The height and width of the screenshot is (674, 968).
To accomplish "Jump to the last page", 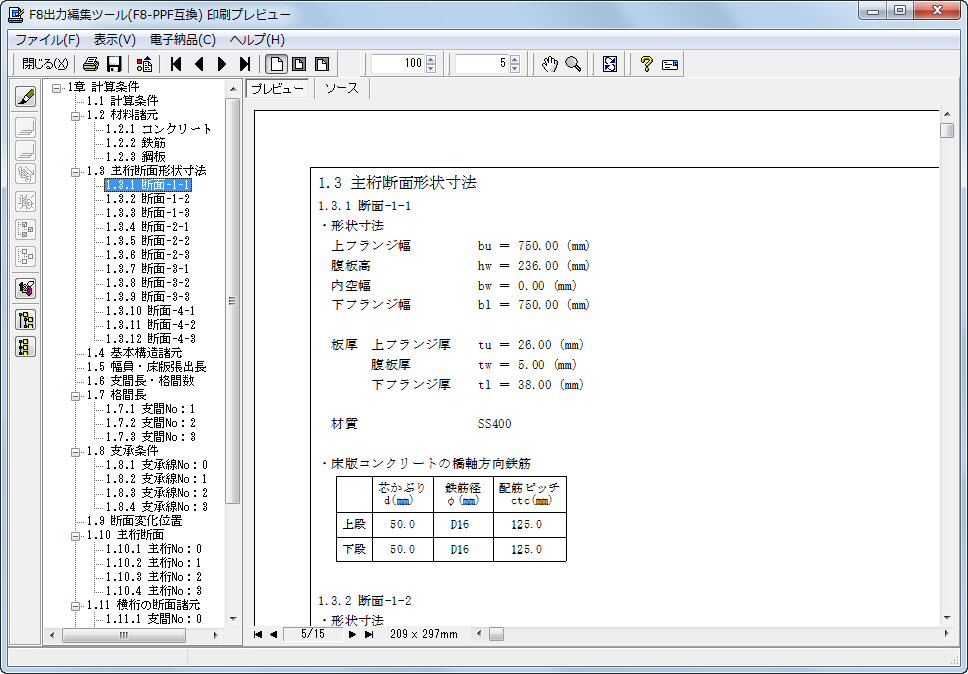I will [x=245, y=64].
